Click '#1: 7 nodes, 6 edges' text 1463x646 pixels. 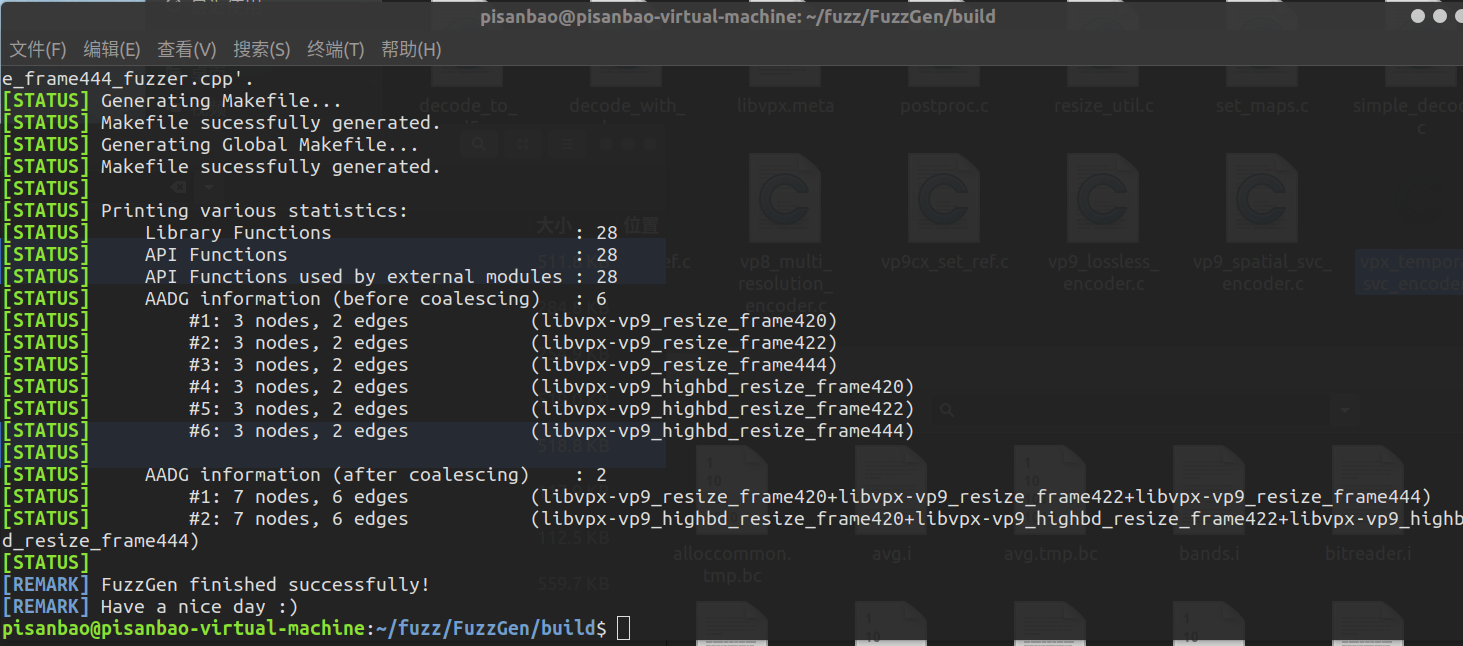(298, 497)
